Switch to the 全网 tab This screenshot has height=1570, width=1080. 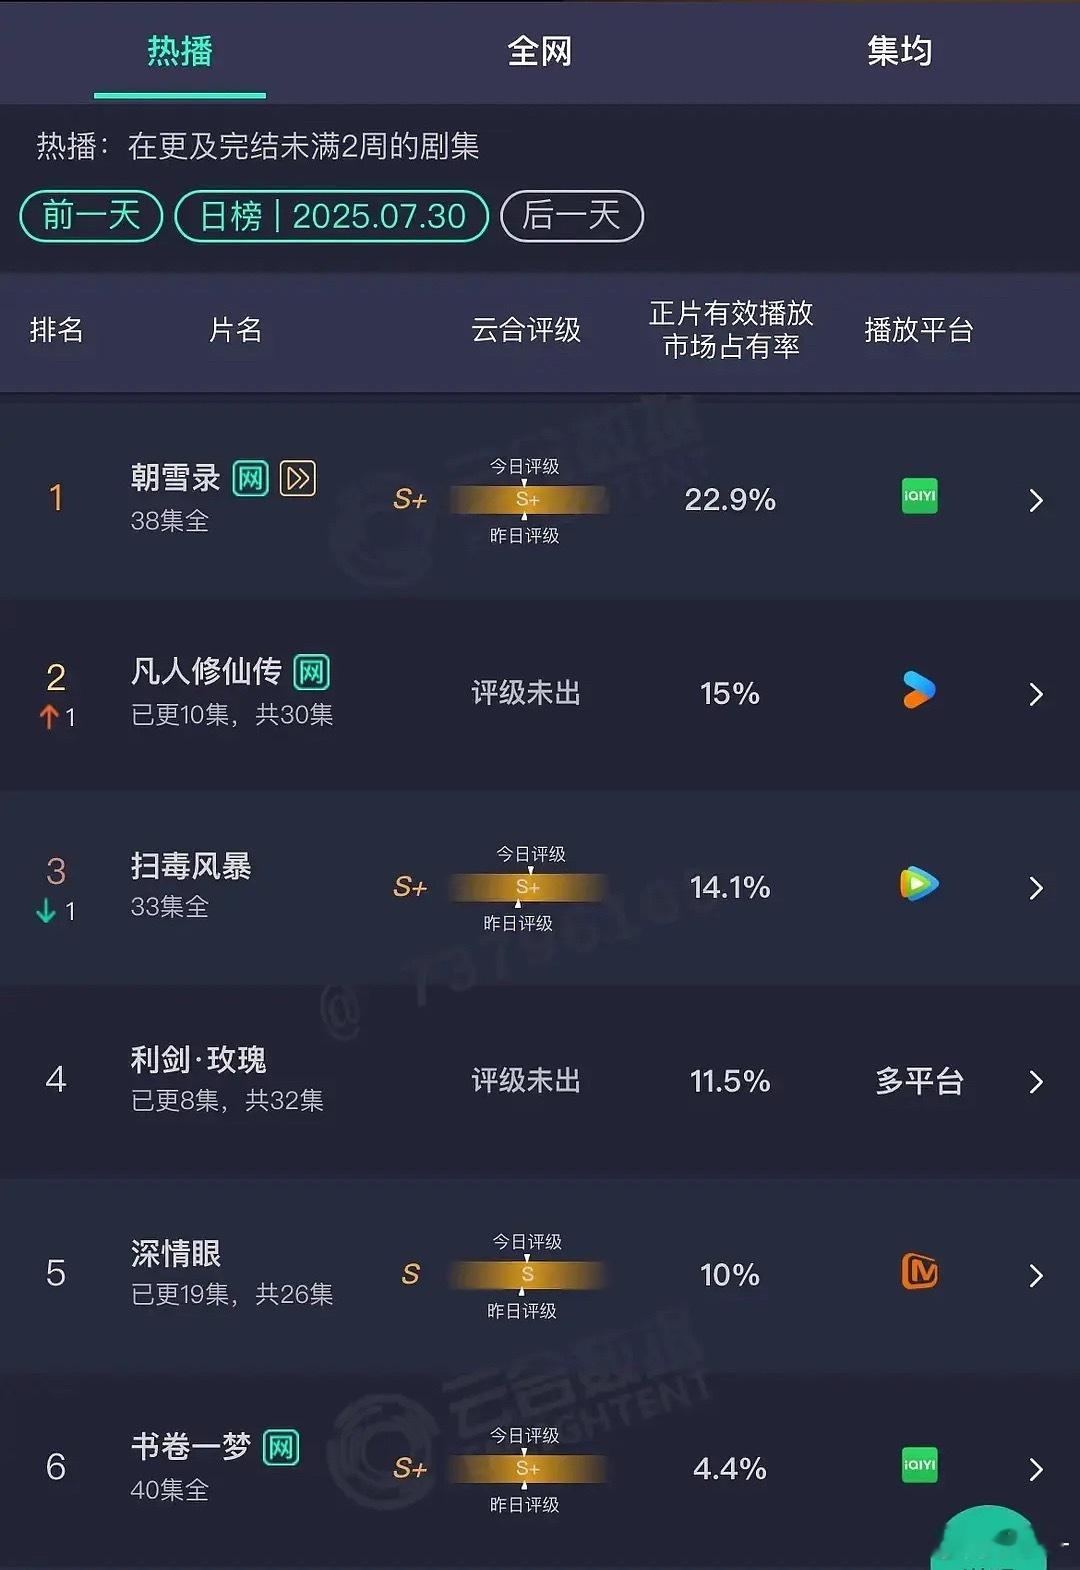click(540, 51)
